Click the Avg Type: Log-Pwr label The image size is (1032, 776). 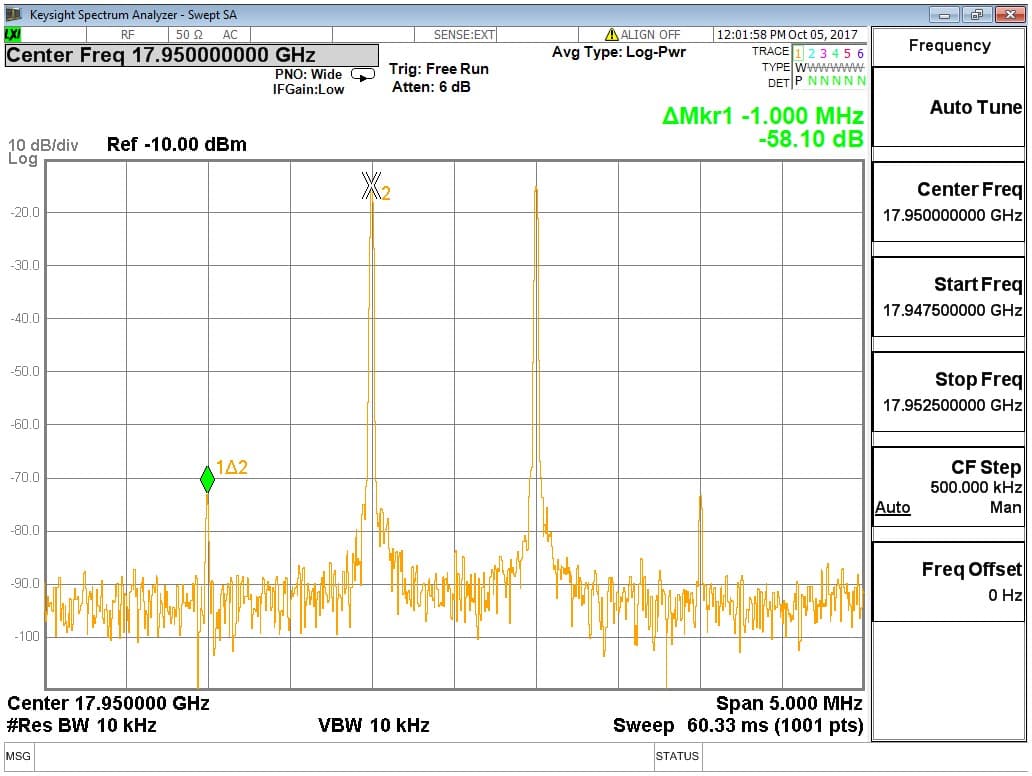[619, 52]
